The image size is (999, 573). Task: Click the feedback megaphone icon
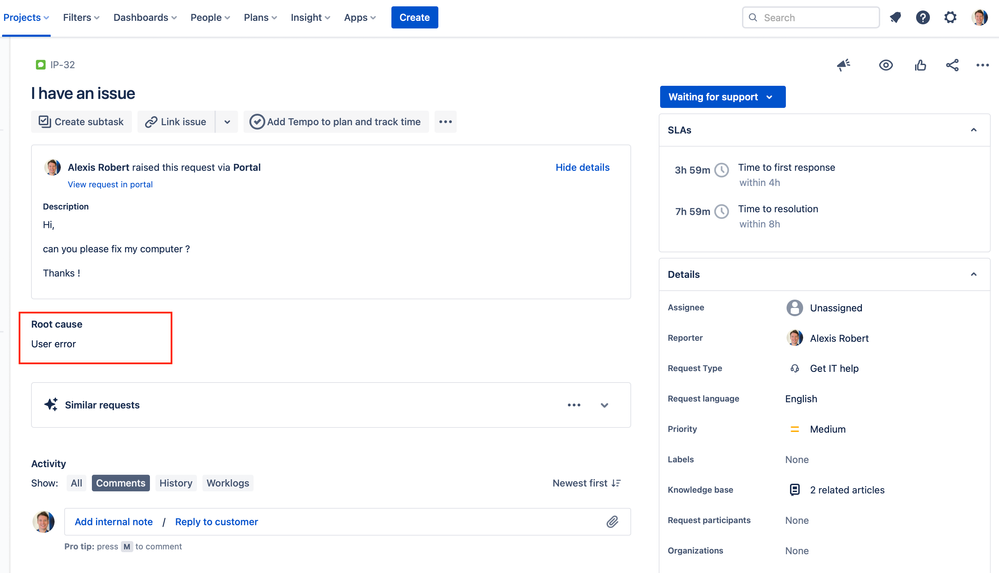coord(844,65)
